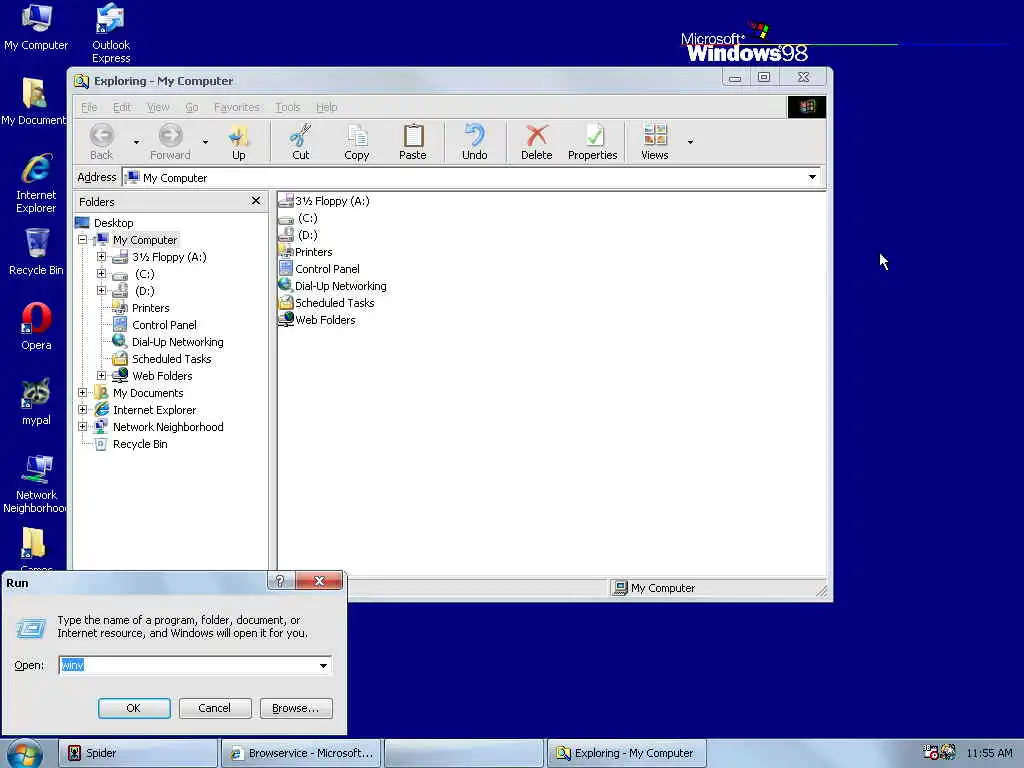Click the Views toolbar icon

tap(655, 135)
